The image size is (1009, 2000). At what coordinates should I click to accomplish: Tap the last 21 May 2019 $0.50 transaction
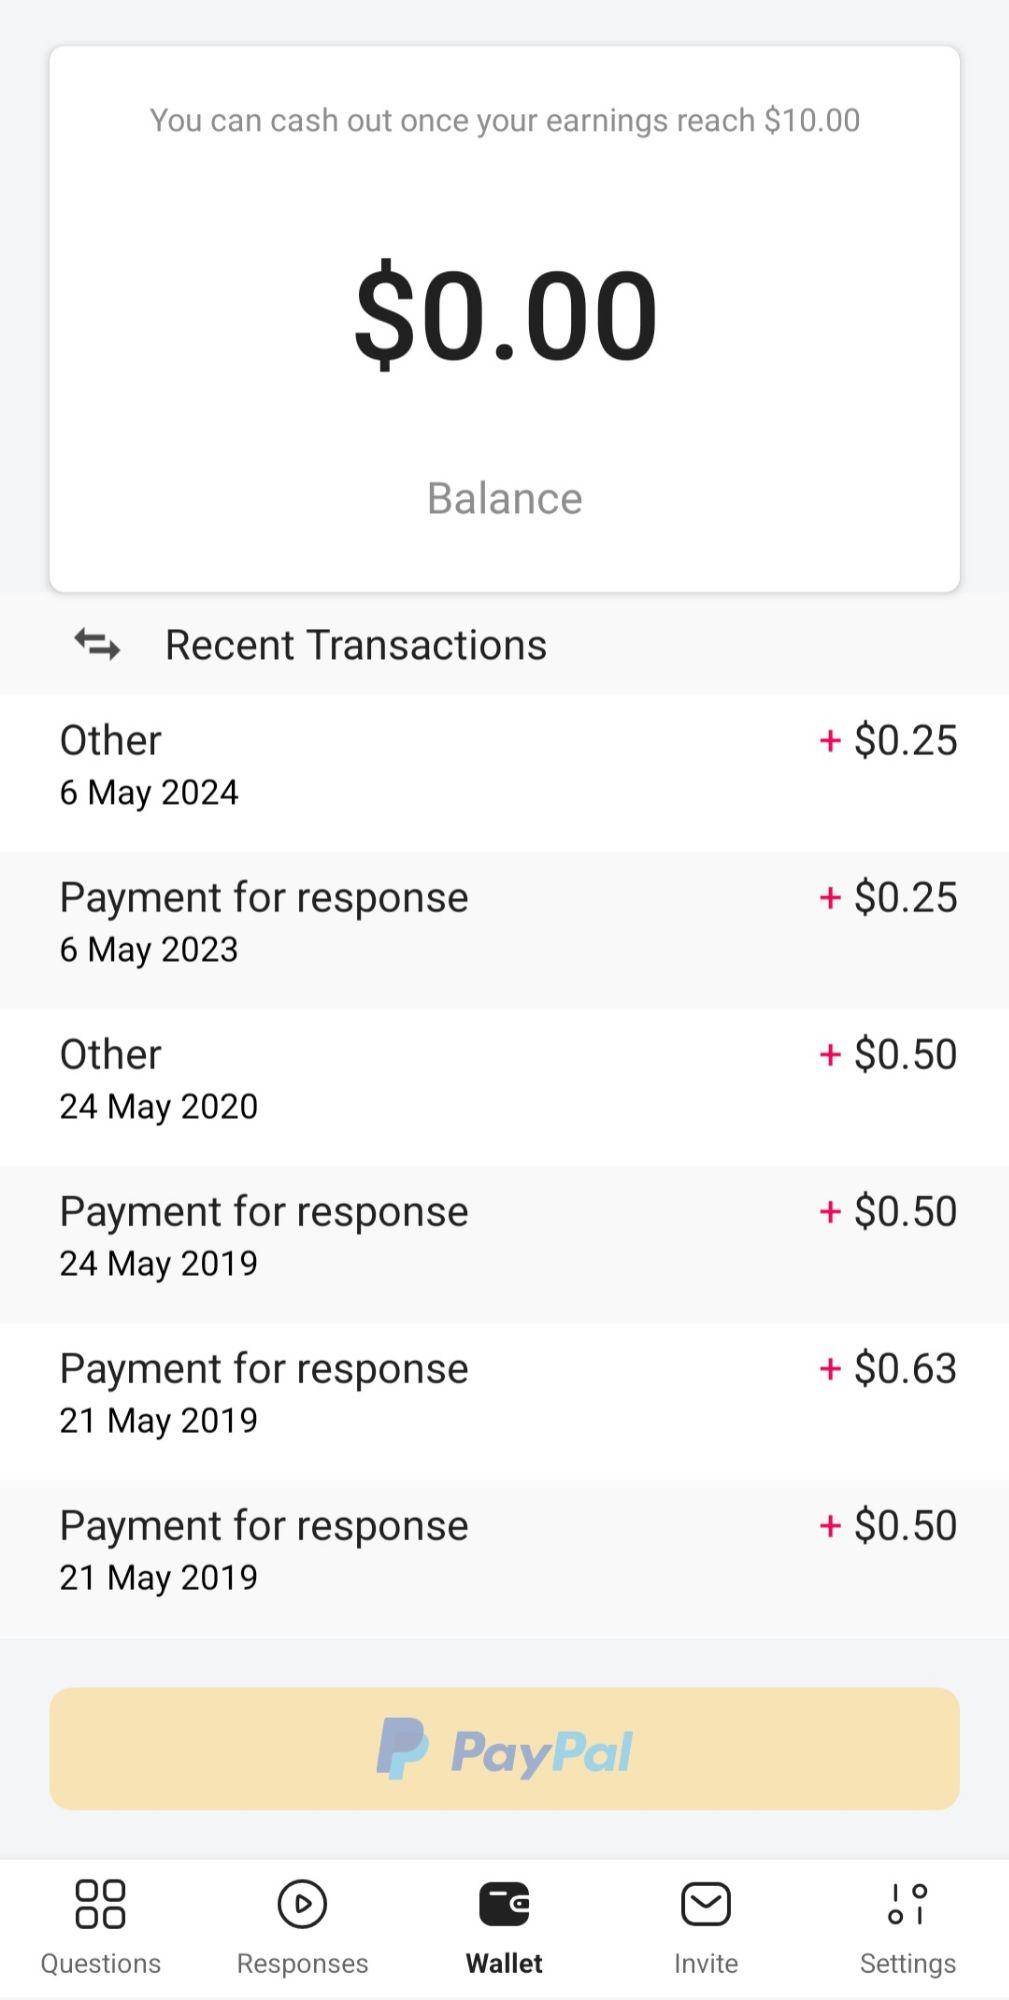(504, 1551)
